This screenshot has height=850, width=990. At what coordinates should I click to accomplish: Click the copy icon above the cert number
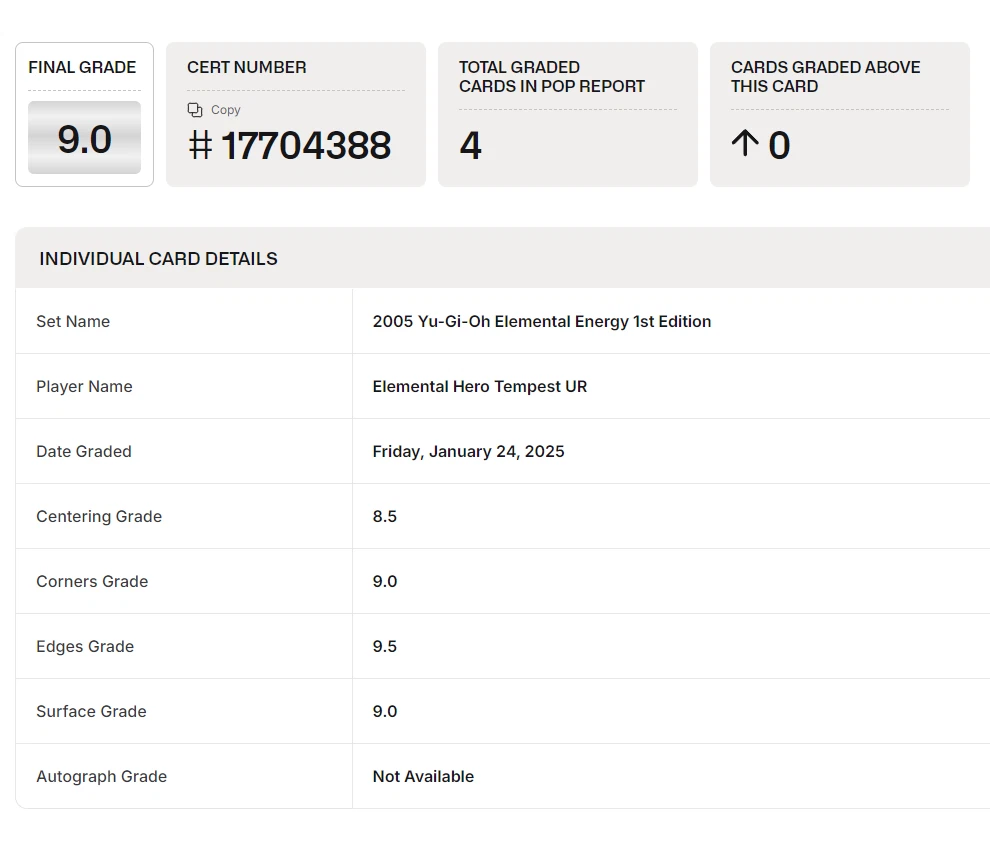[195, 110]
